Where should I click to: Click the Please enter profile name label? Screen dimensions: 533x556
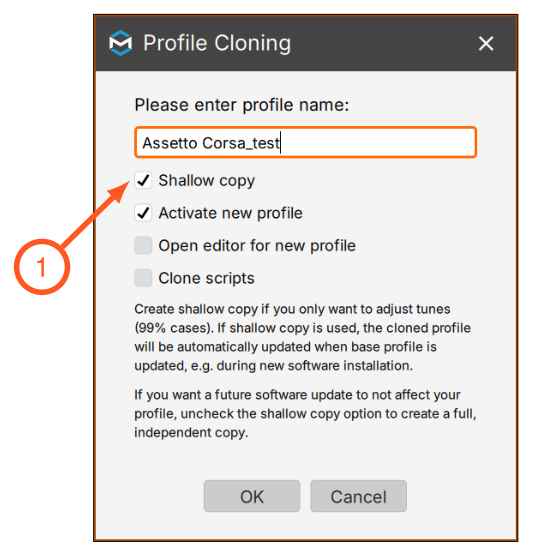(242, 105)
